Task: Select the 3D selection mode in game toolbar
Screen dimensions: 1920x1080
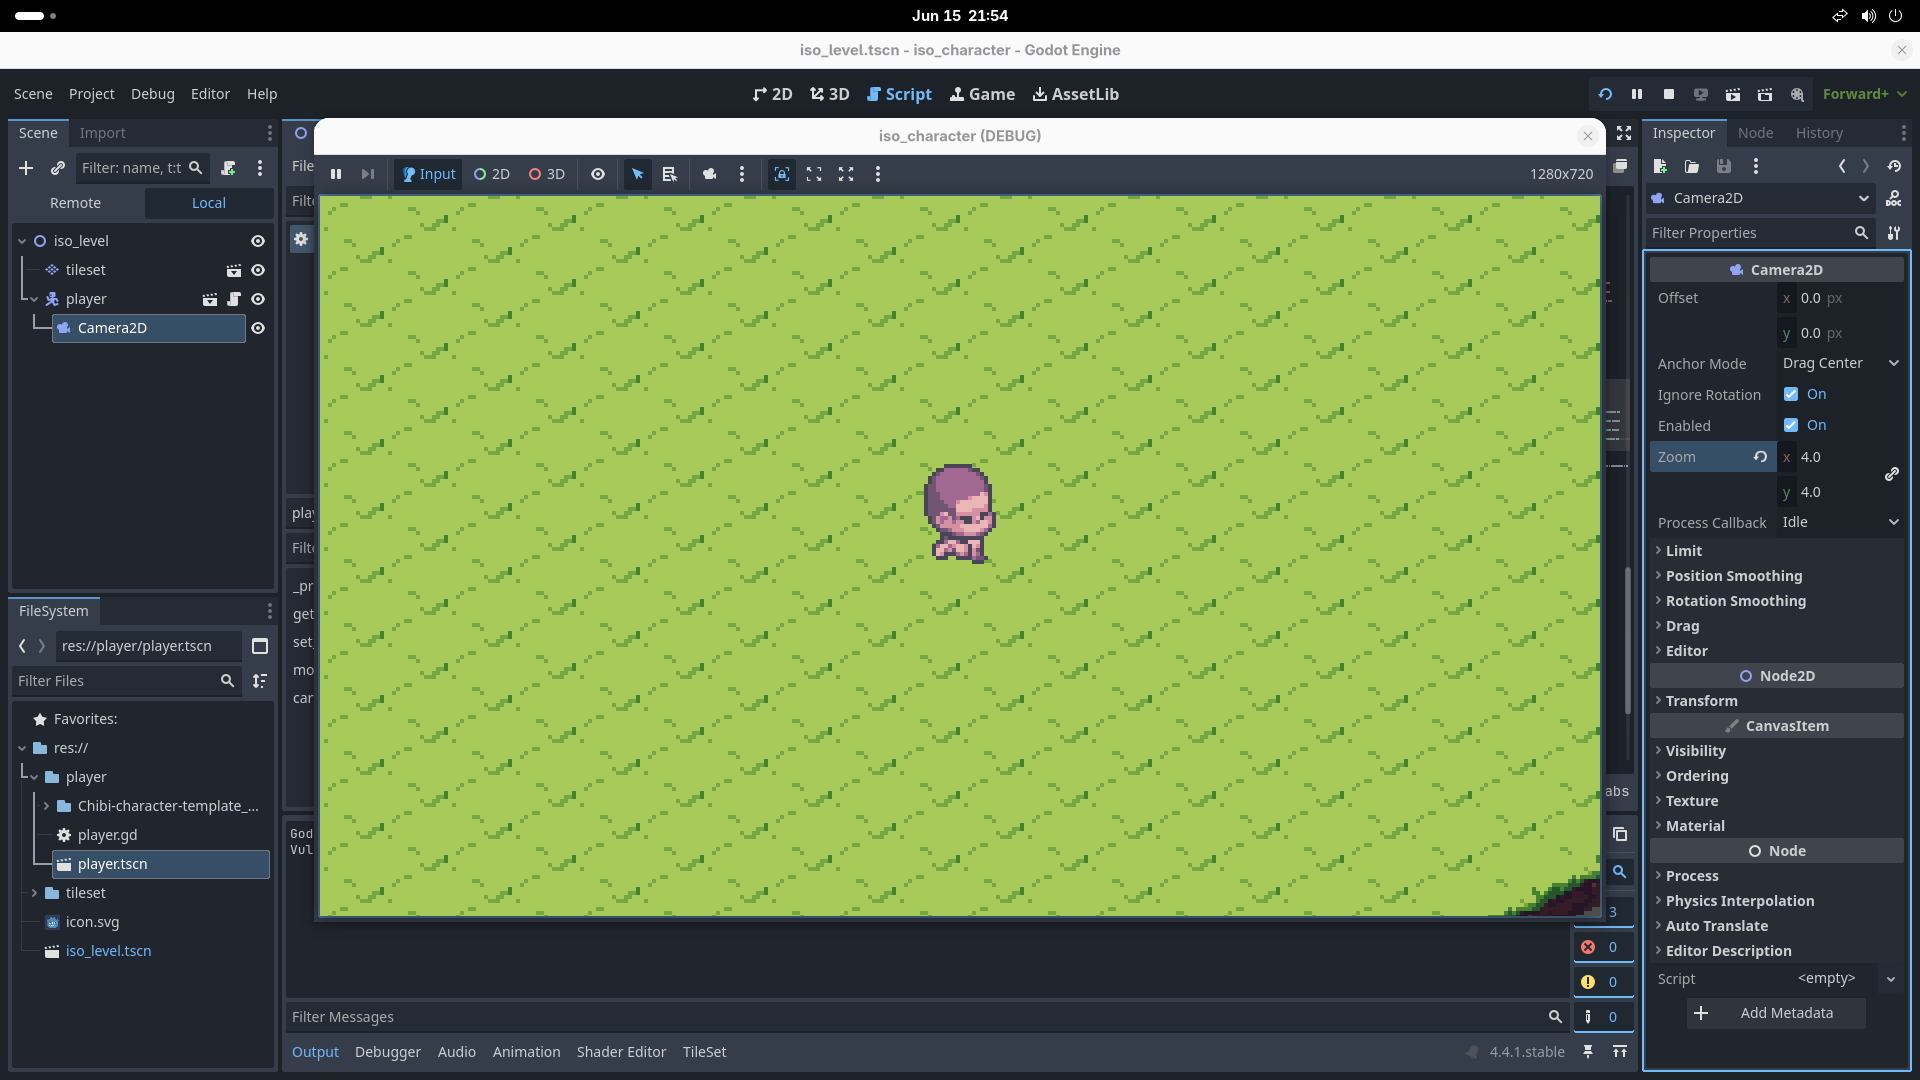Action: 546,174
